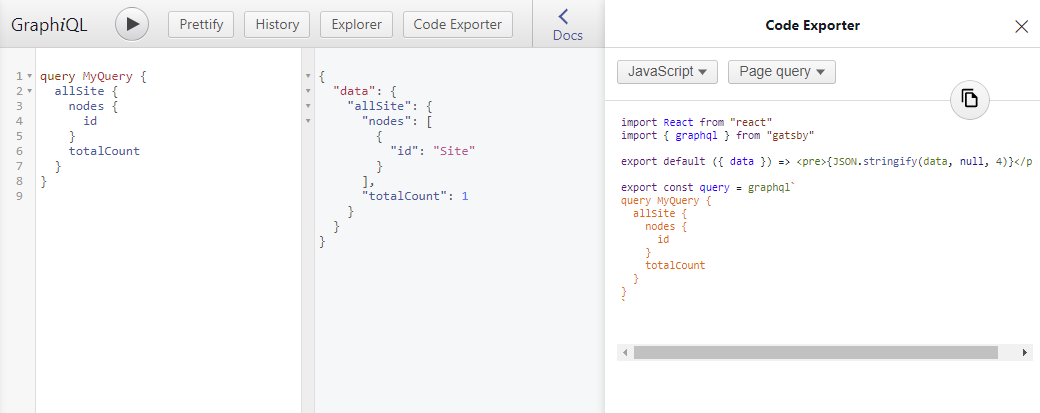Click the Prettify button
1040x413 pixels.
201,25
